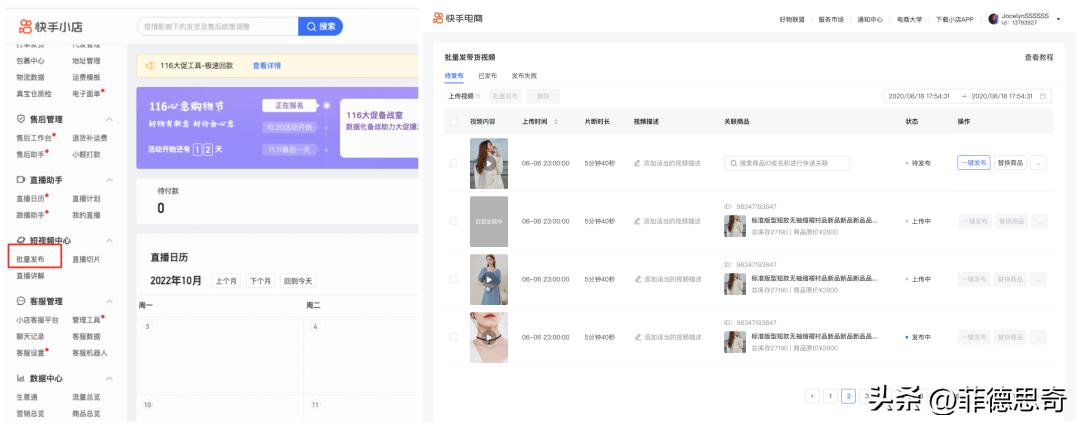Click the product search field in first row

pyautogui.click(x=786, y=163)
